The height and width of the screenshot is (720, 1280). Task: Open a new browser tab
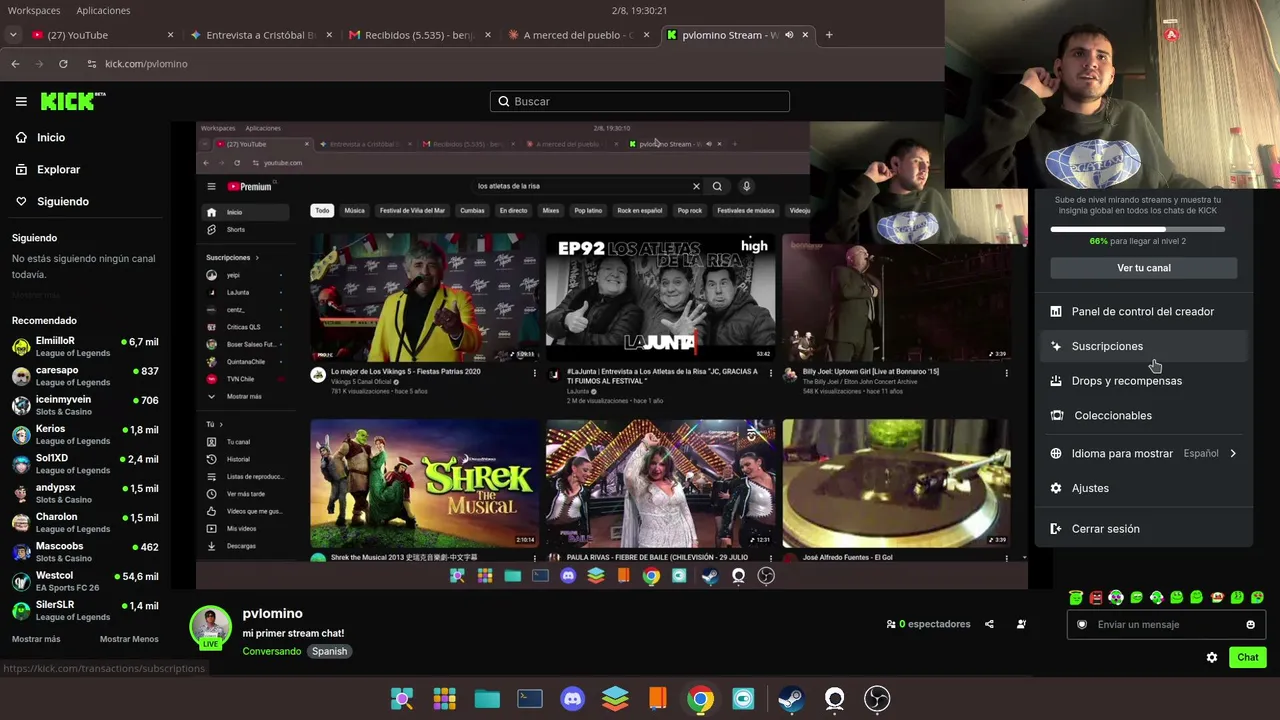pos(828,35)
